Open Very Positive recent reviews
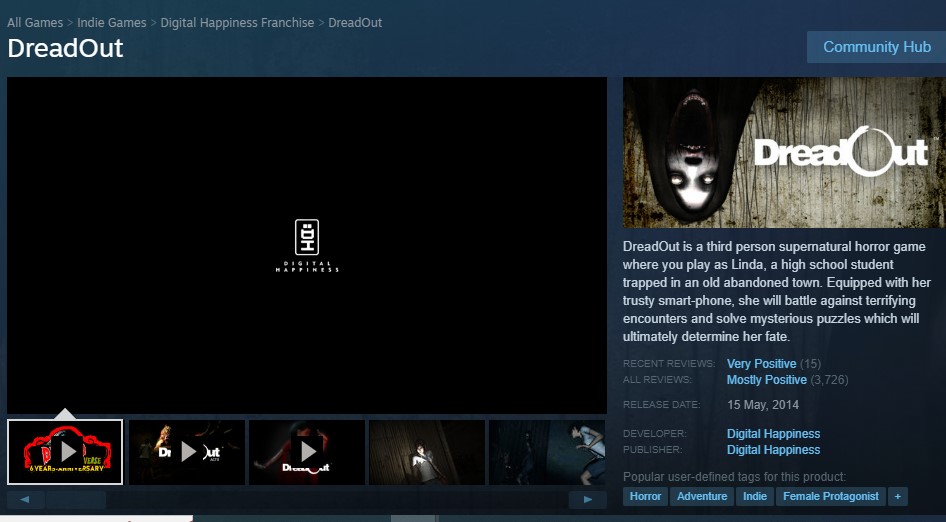 [x=761, y=363]
